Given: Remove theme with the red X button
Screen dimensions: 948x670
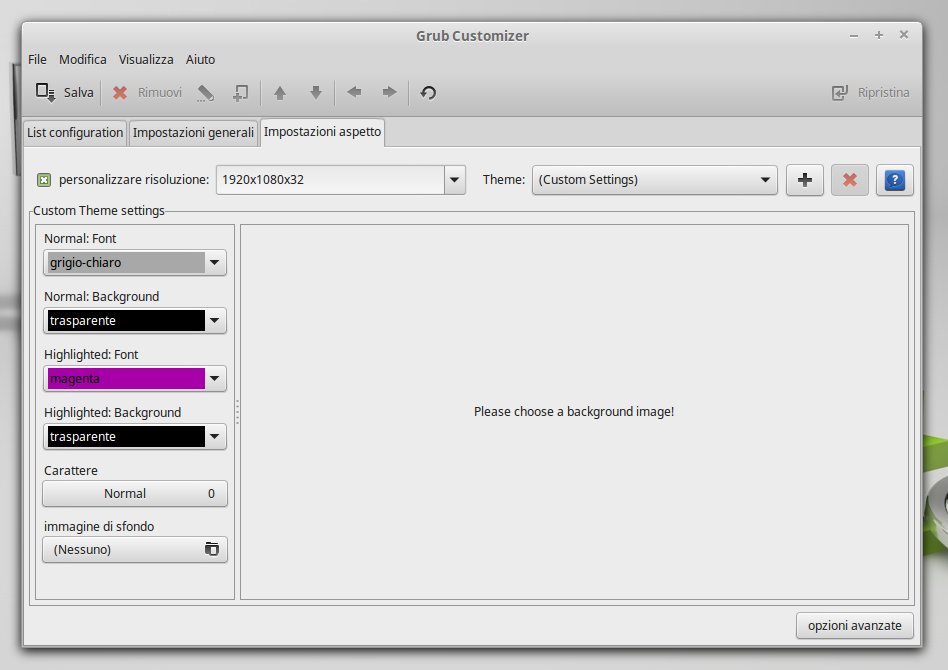Looking at the screenshot, I should (x=849, y=180).
